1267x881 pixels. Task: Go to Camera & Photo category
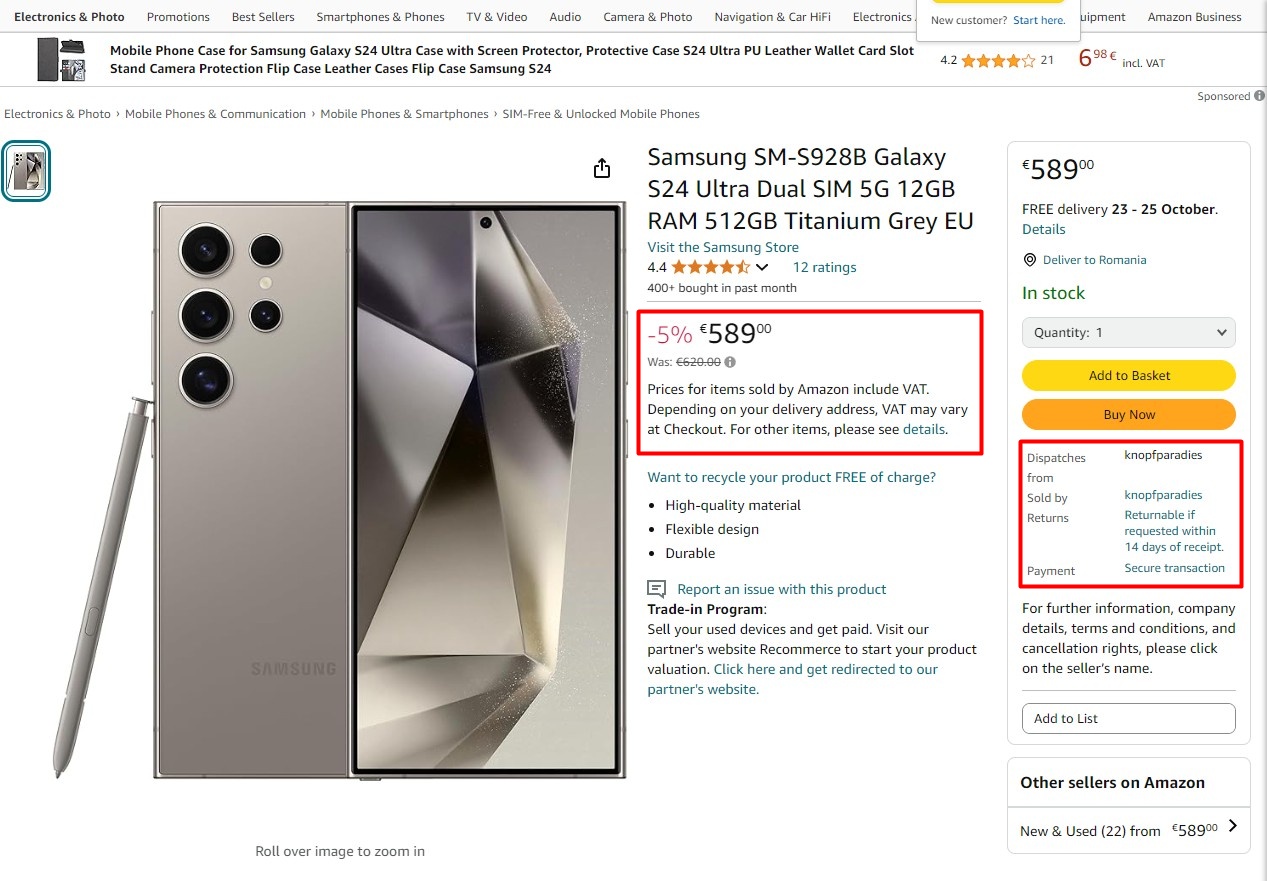click(647, 17)
